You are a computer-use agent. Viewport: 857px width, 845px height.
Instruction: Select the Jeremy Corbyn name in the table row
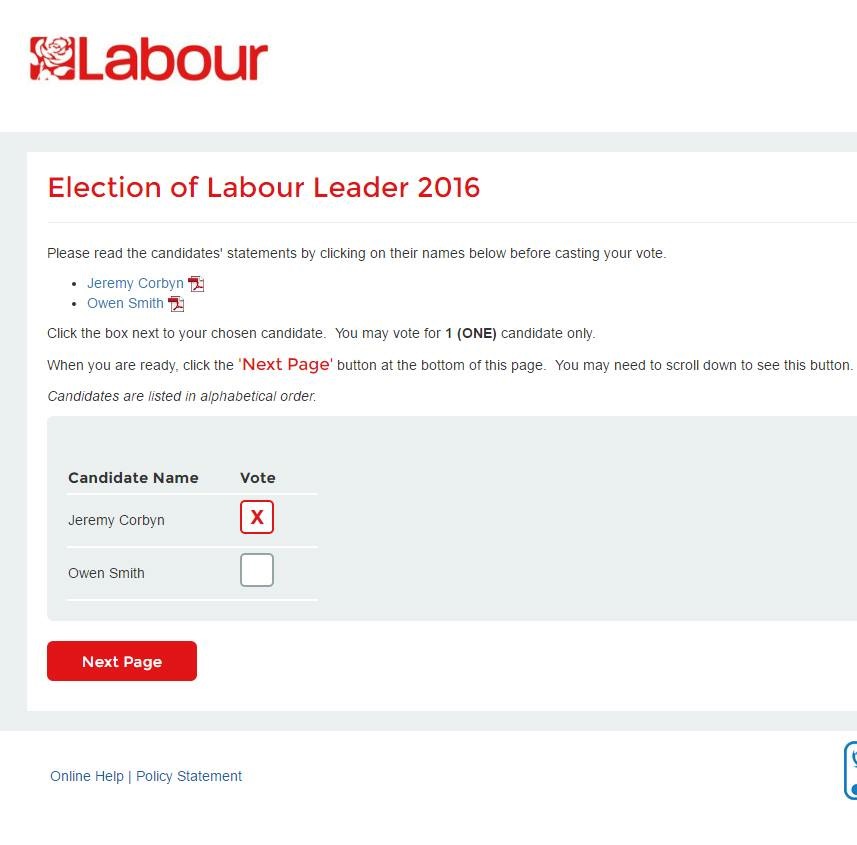pos(116,520)
